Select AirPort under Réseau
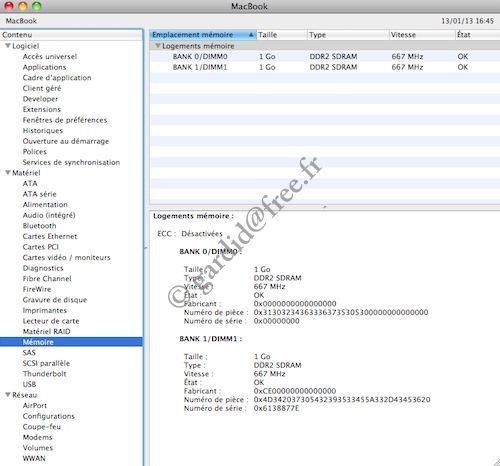This screenshot has height=466, width=500. 35,405
